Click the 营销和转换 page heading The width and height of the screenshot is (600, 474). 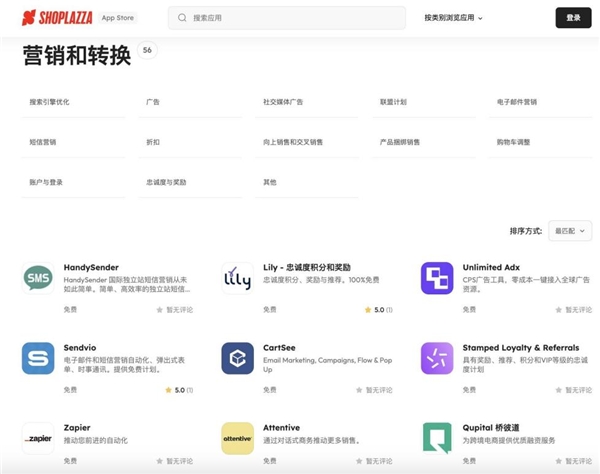pyautogui.click(x=77, y=55)
